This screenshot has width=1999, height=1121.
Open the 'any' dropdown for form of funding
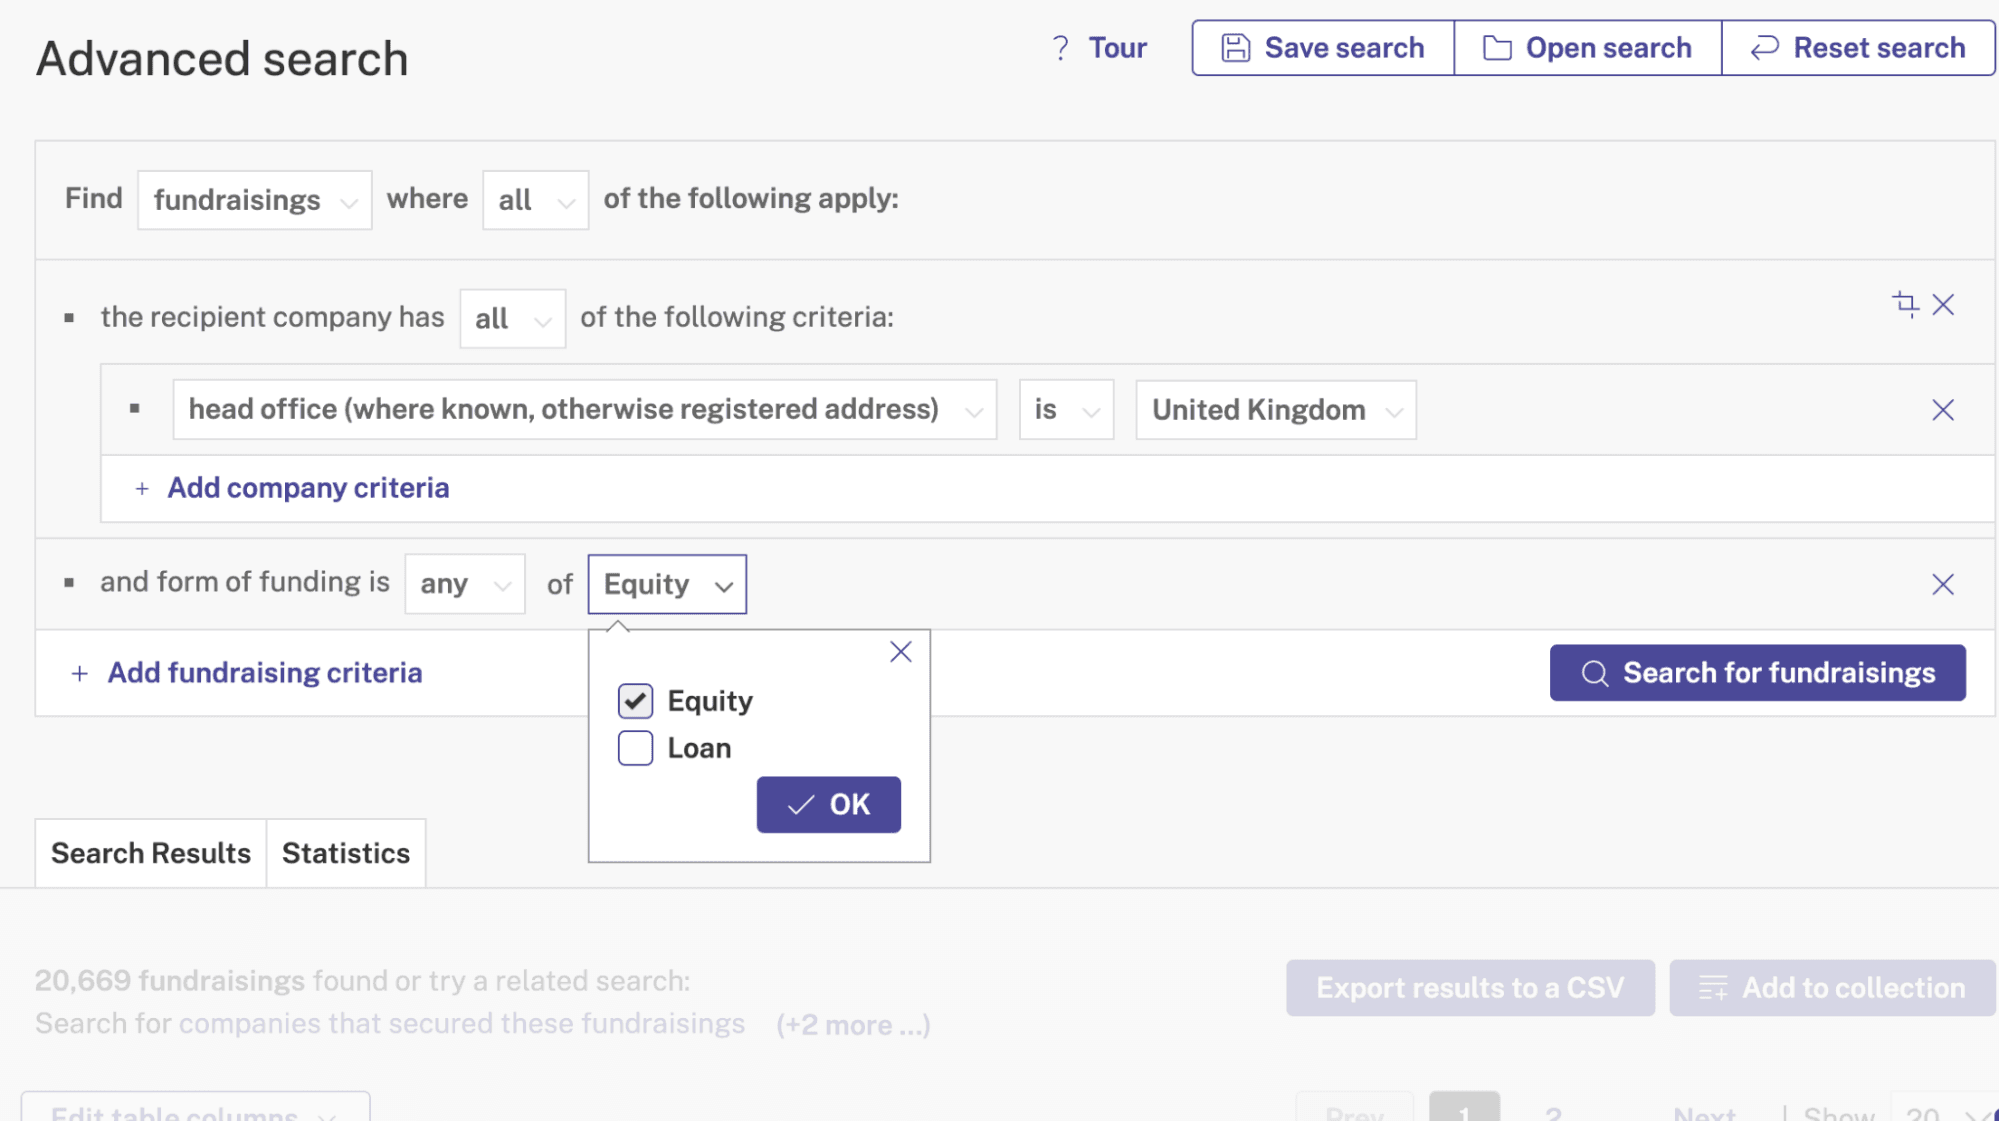click(x=464, y=584)
